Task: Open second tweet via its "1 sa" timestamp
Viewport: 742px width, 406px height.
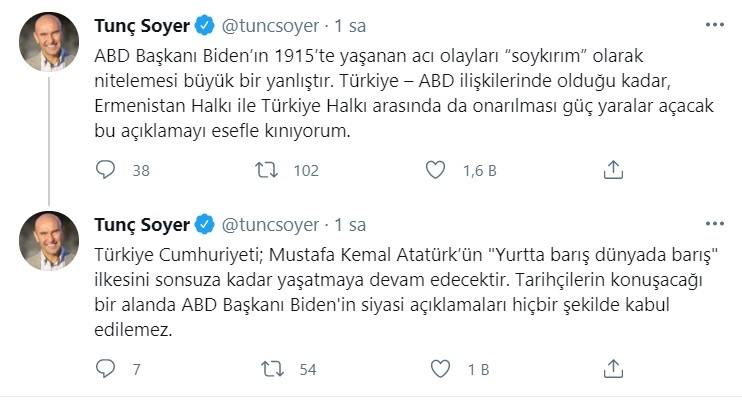Action: coord(351,222)
